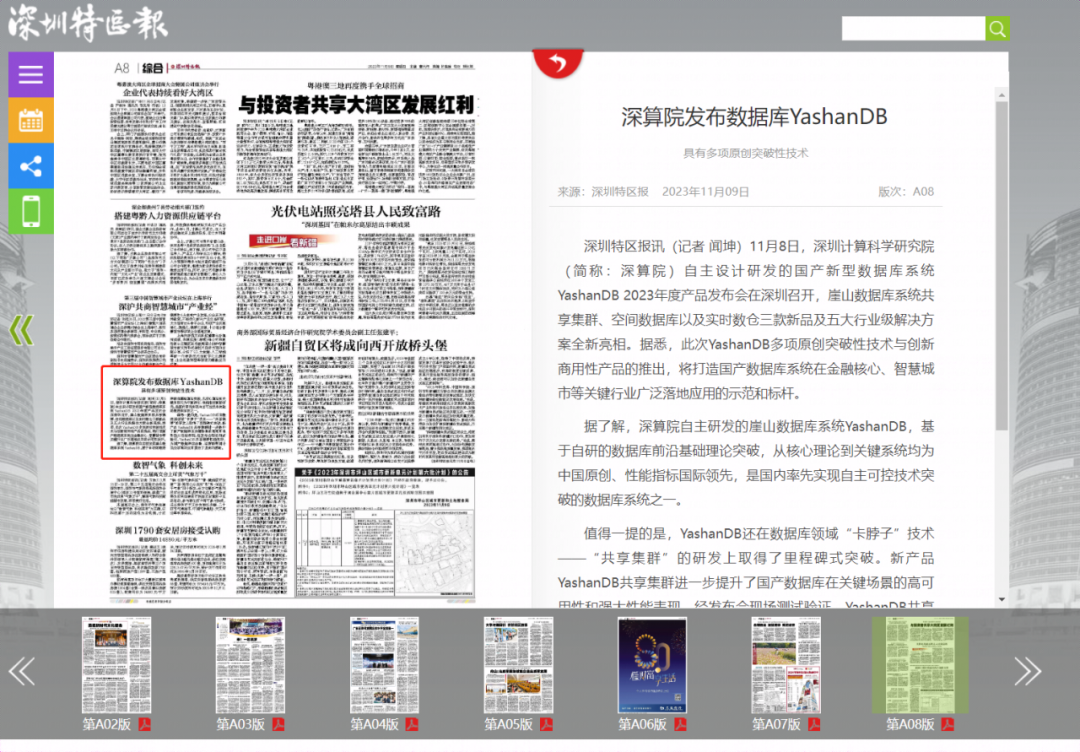Click the 第A02版 label
This screenshot has height=752, width=1080.
tap(107, 724)
